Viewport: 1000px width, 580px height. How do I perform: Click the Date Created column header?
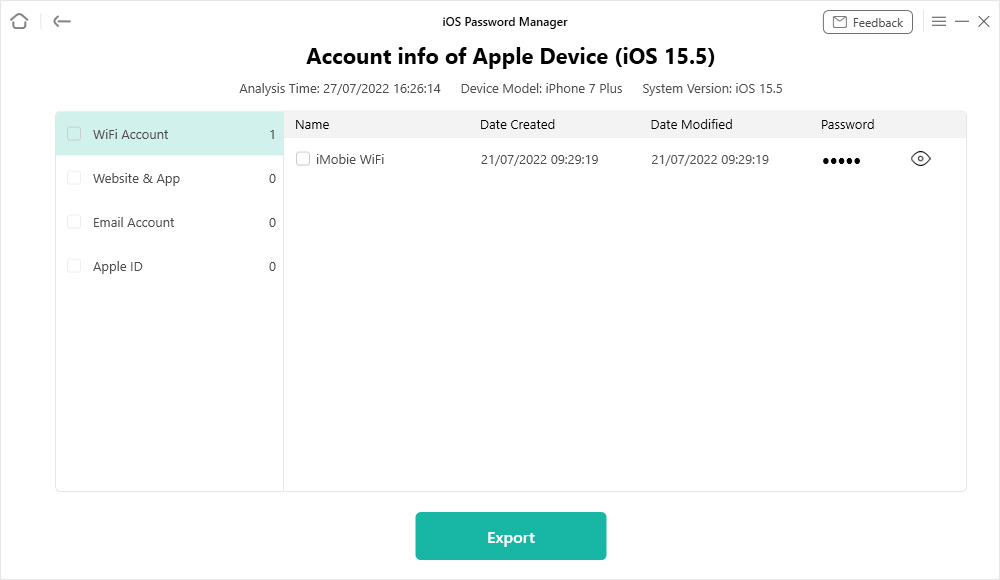(517, 125)
